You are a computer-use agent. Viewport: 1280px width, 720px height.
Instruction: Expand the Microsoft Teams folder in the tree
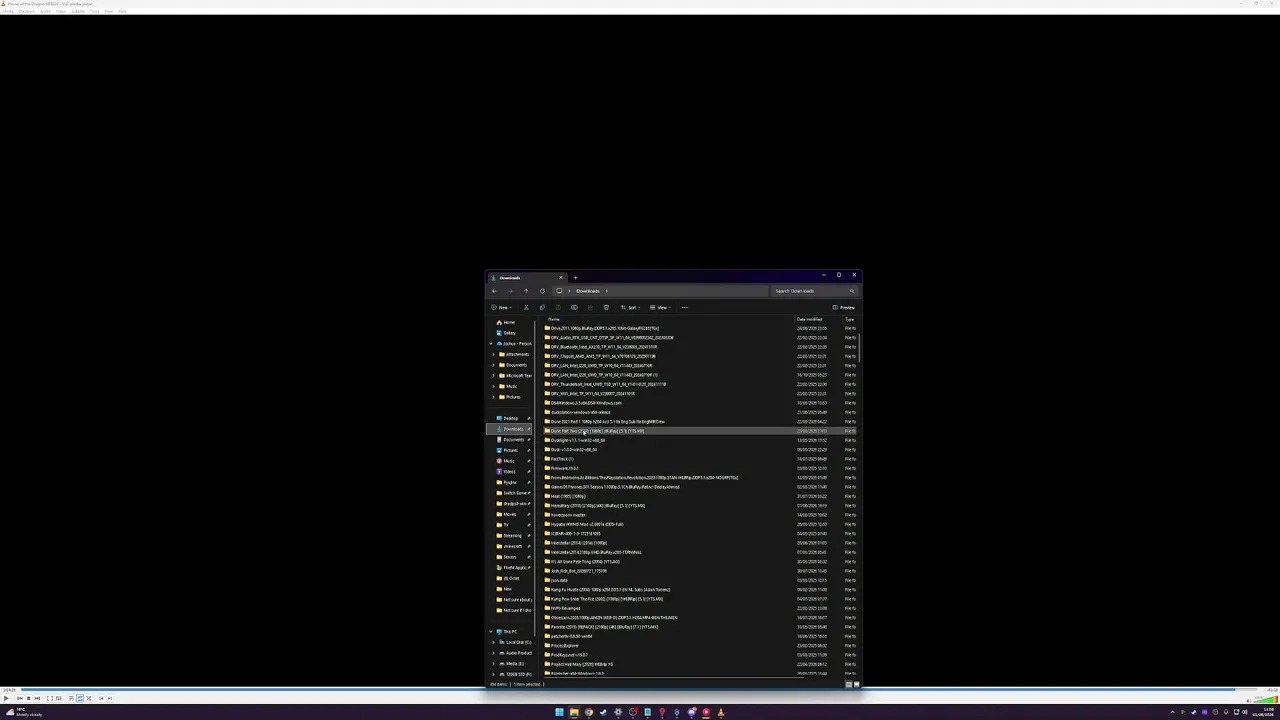click(x=494, y=376)
